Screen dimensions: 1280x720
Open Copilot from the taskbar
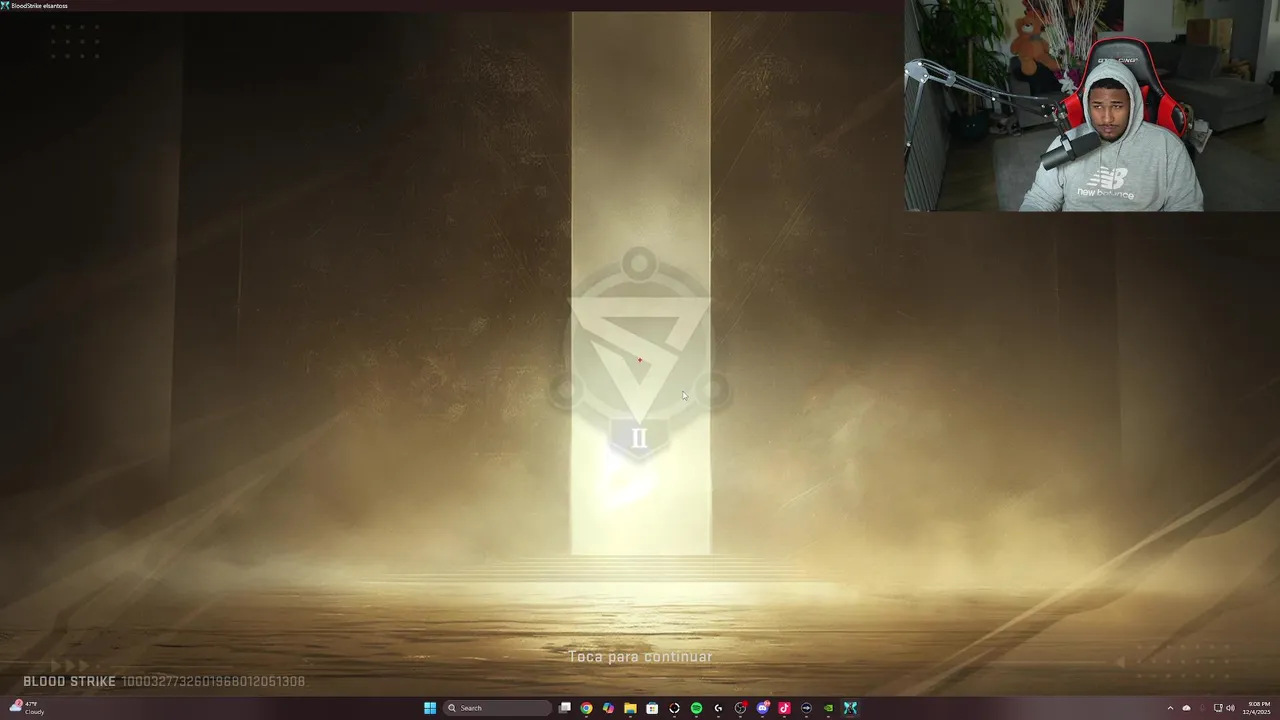click(x=608, y=708)
